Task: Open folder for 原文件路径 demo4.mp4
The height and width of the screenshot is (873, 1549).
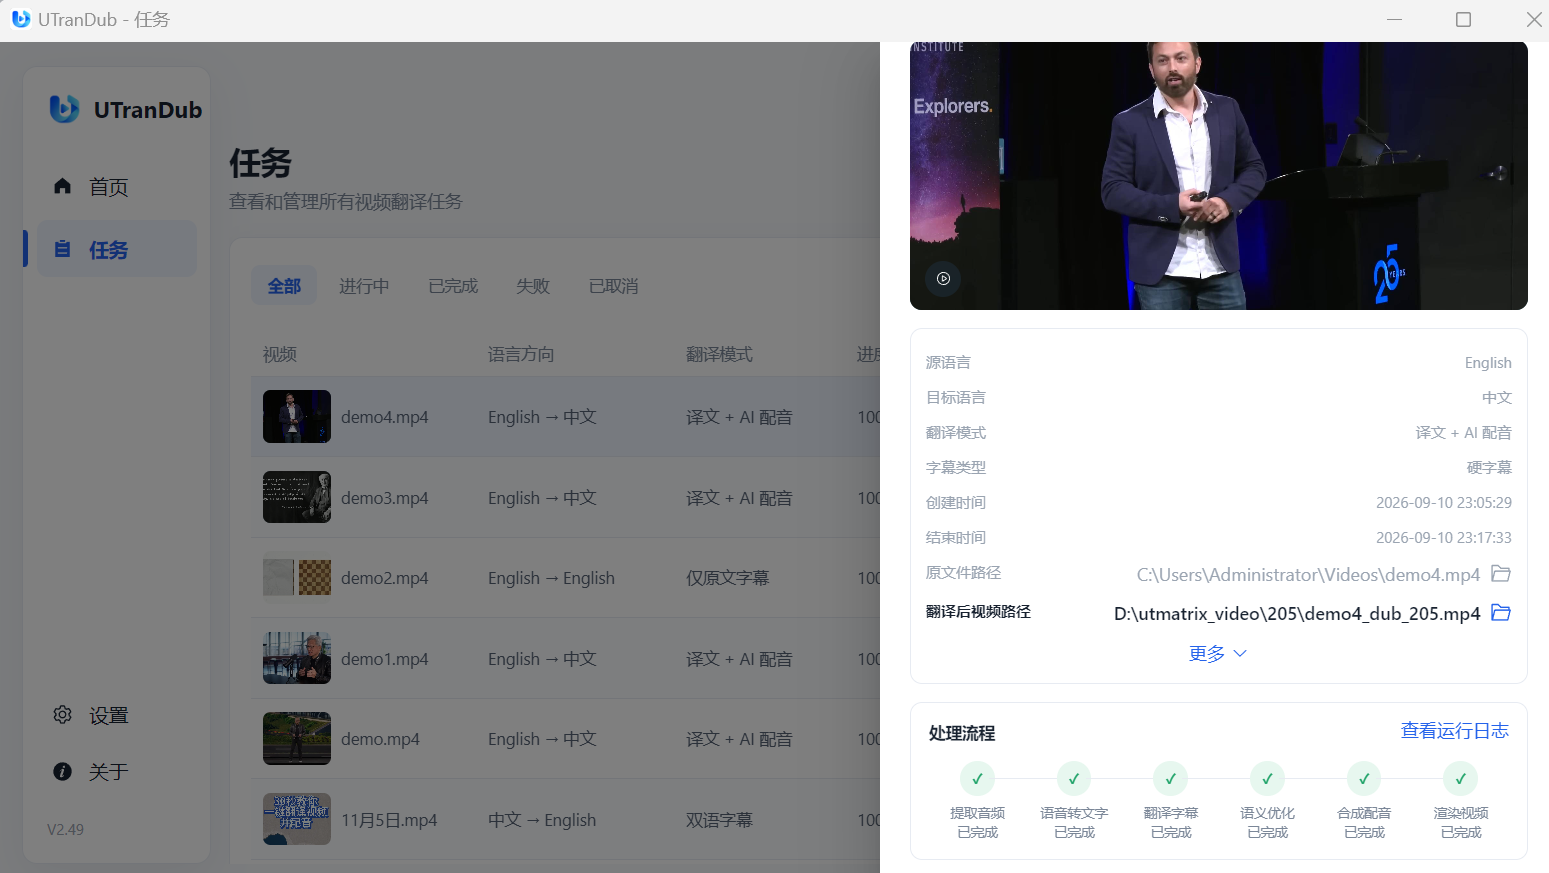Action: (1500, 574)
